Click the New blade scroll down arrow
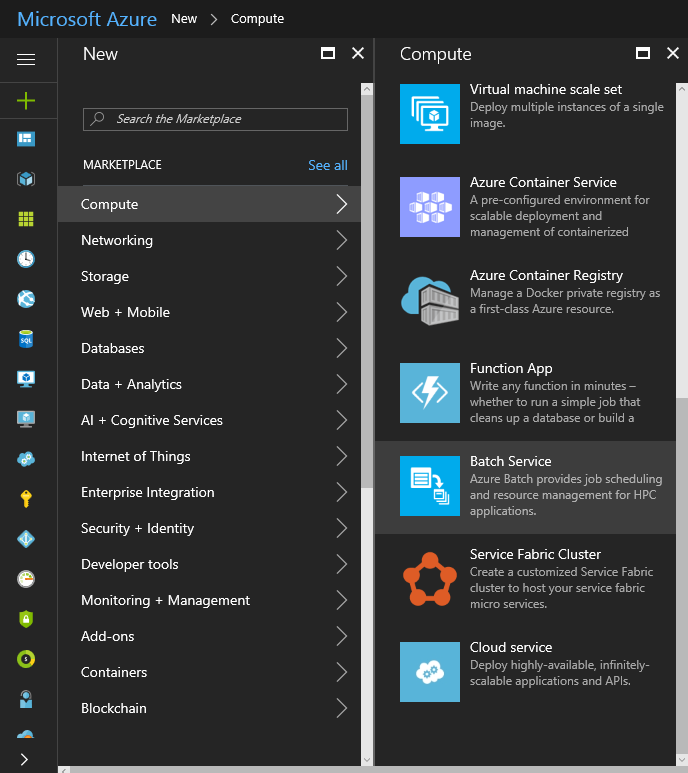 367,760
